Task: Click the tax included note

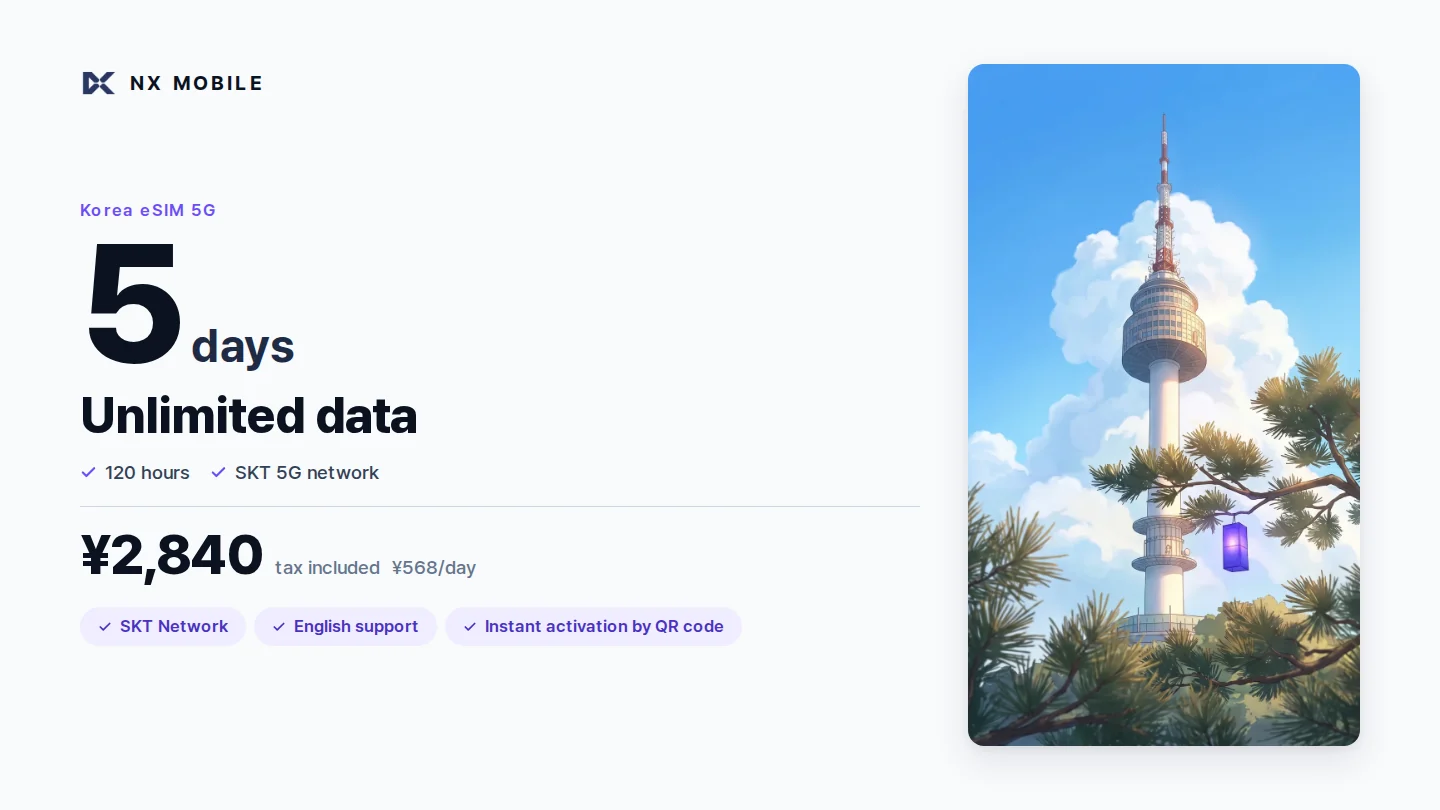Action: 327,568
